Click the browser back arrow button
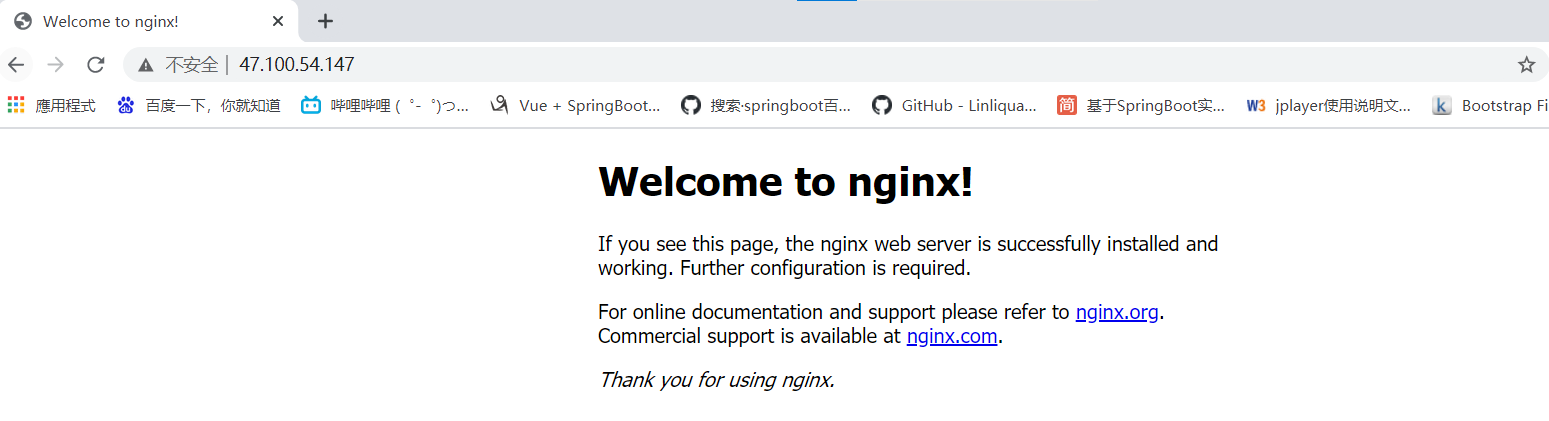Viewport: 1549px width, 421px height. coord(16,65)
